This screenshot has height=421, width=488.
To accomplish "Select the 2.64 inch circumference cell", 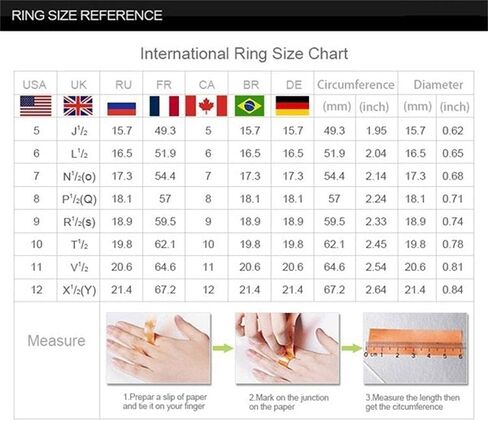I will click(376, 290).
